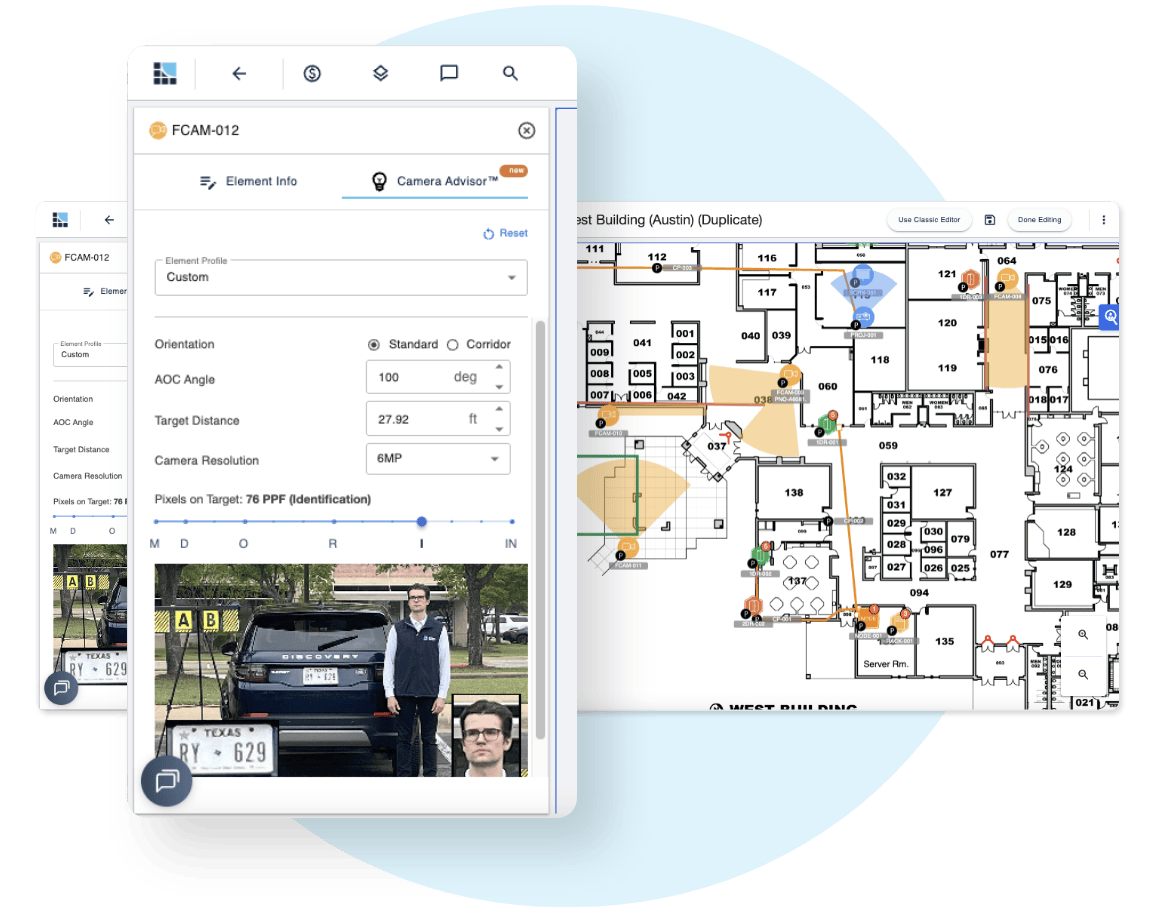Open the floating chat bubble button
The image size is (1154, 923).
point(165,781)
